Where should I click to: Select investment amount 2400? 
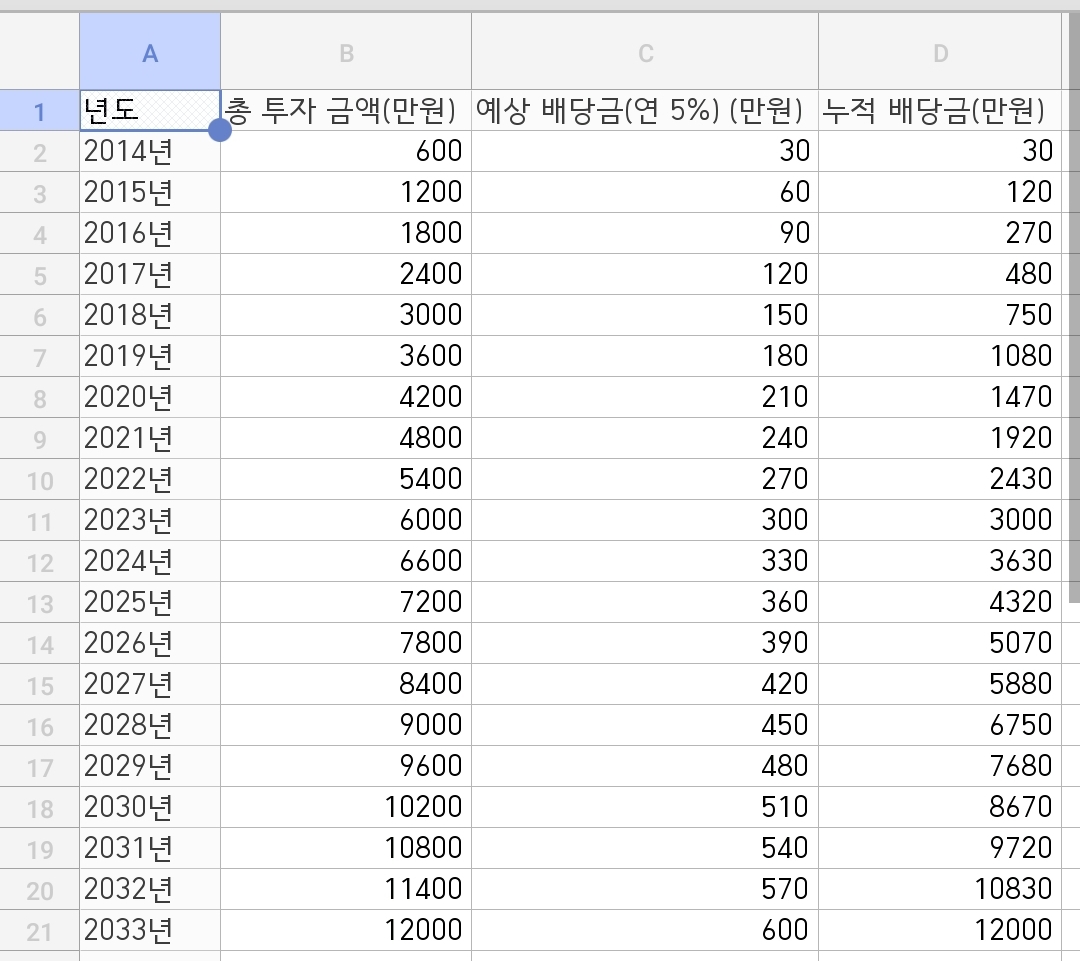tap(346, 274)
